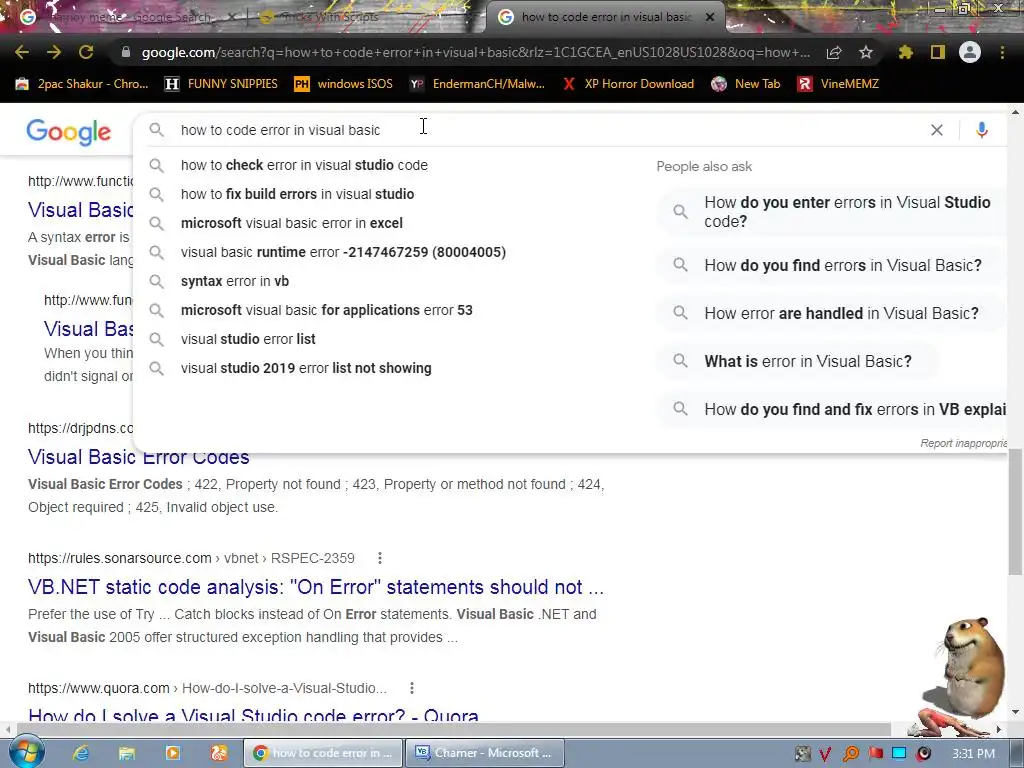Open the Chrome extensions puzzle icon
This screenshot has width=1024, height=768.
(906, 52)
